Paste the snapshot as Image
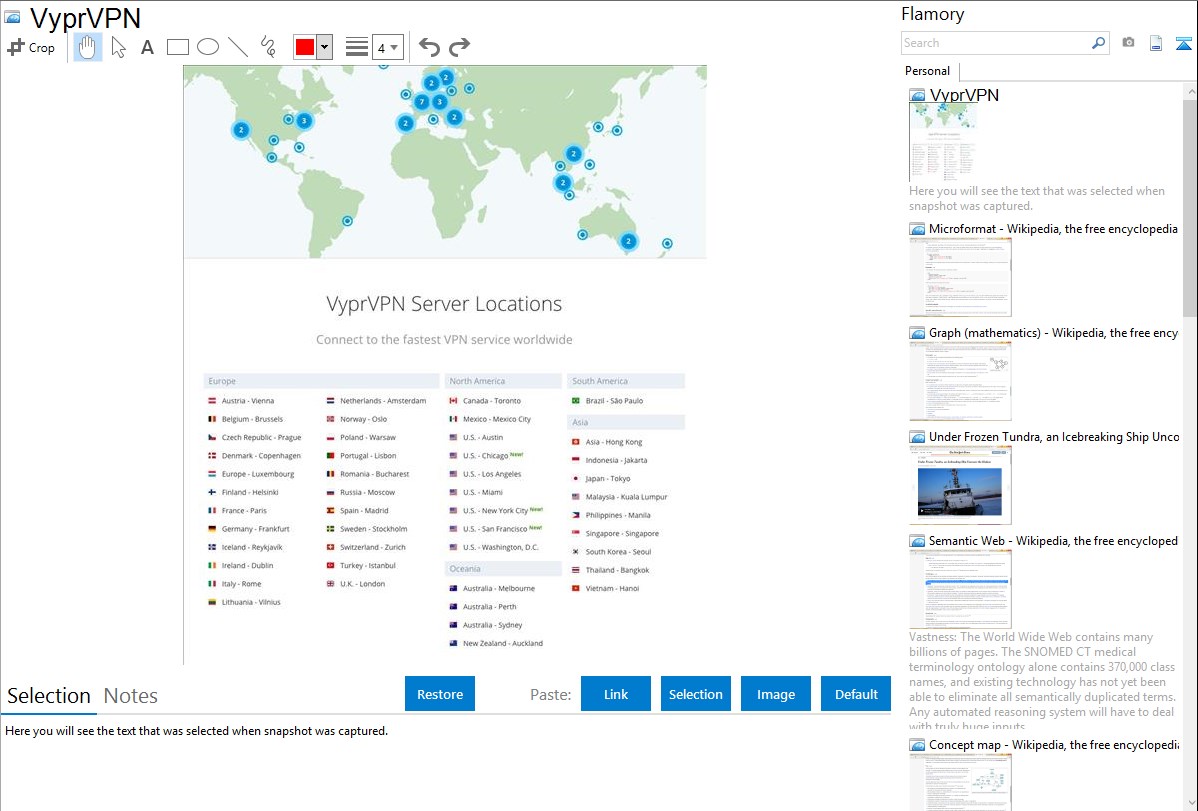The image size is (1198, 811). pos(775,694)
